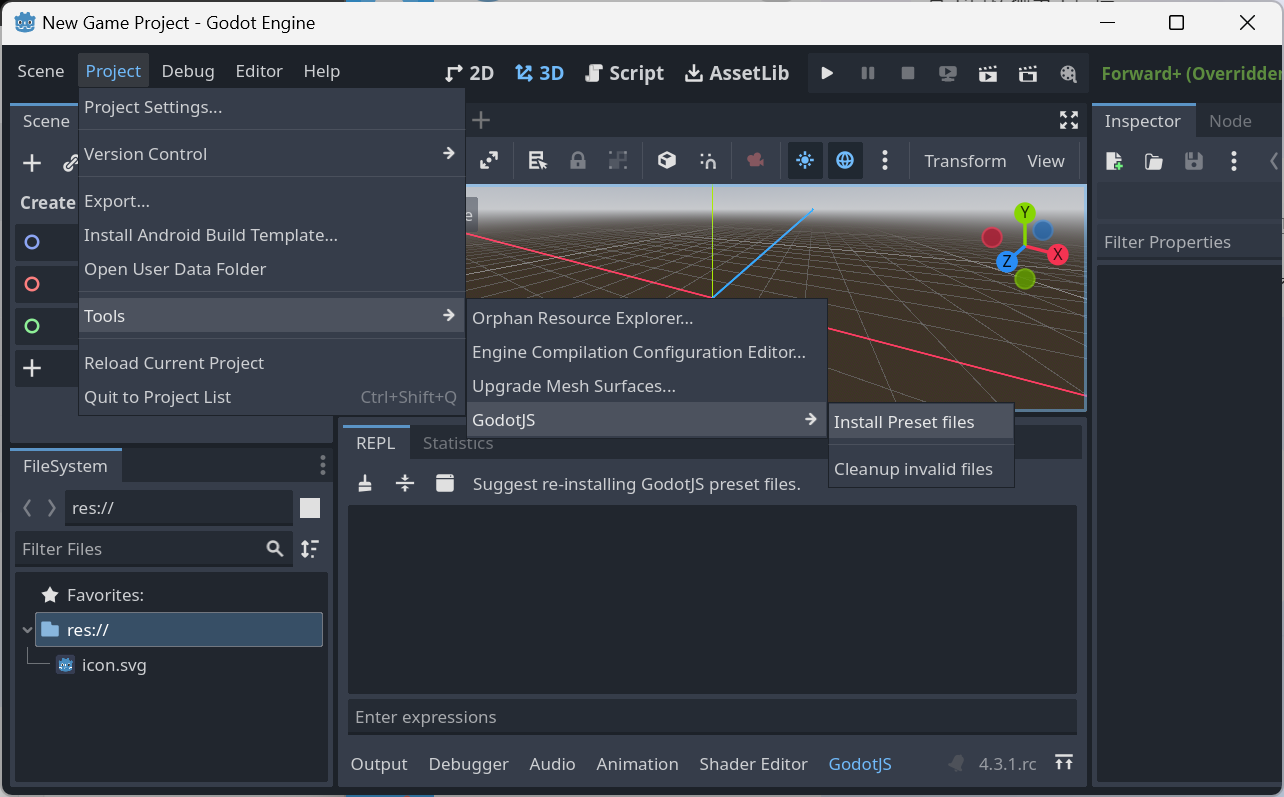This screenshot has height=797, width=1284.
Task: Open the Forward+ renderer dropdown
Action: [x=1192, y=73]
